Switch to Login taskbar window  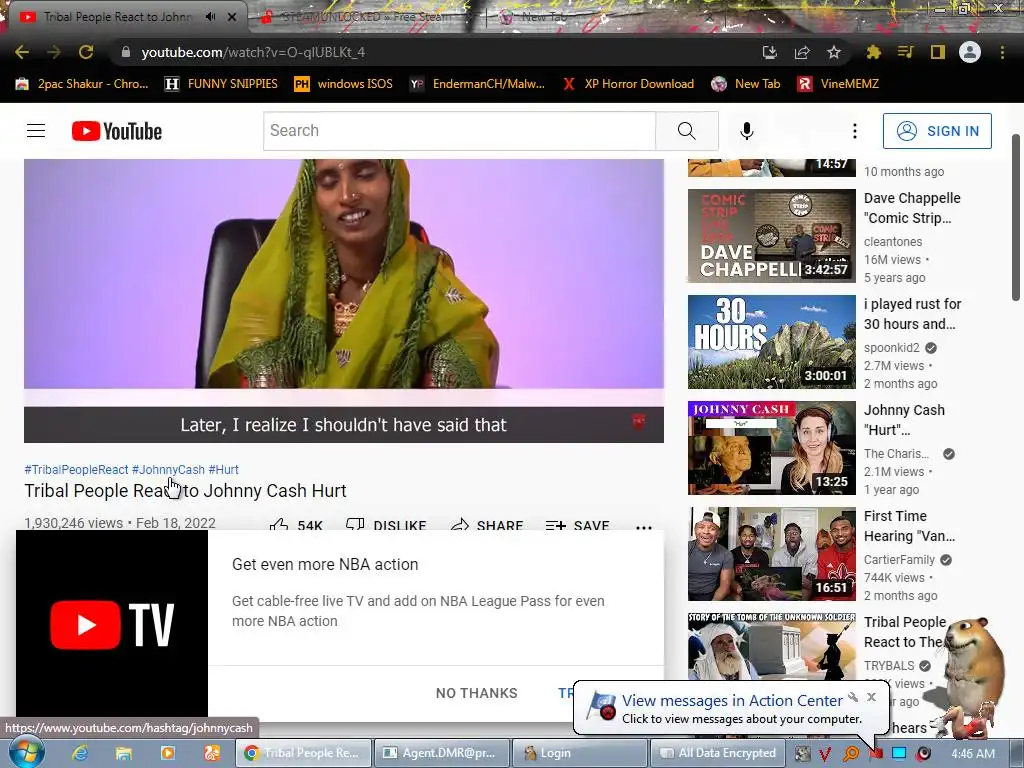coord(579,753)
